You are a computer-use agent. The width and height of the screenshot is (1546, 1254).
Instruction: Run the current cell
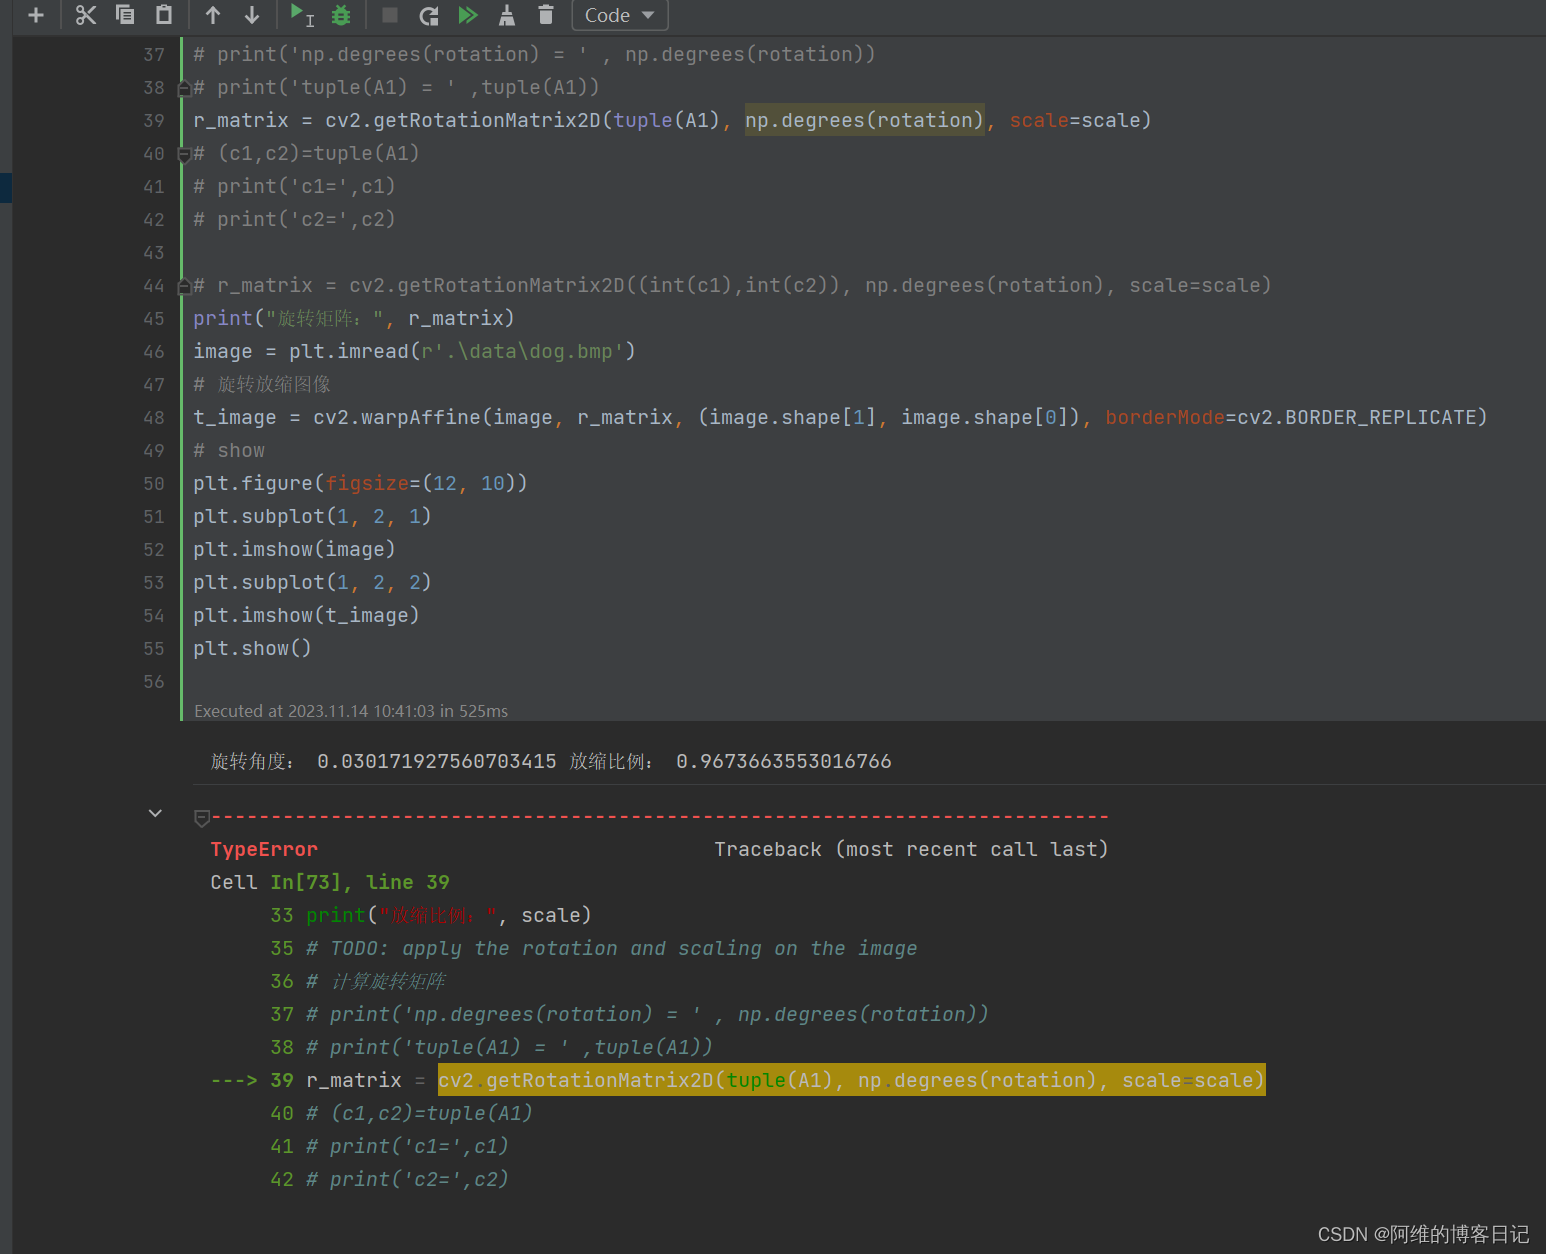click(x=296, y=15)
